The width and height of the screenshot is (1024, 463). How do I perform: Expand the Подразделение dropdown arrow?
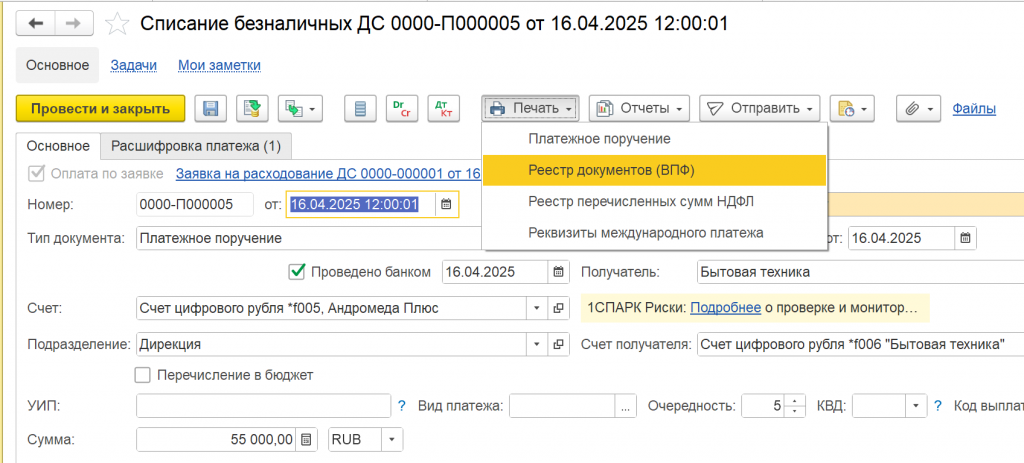tap(537, 343)
